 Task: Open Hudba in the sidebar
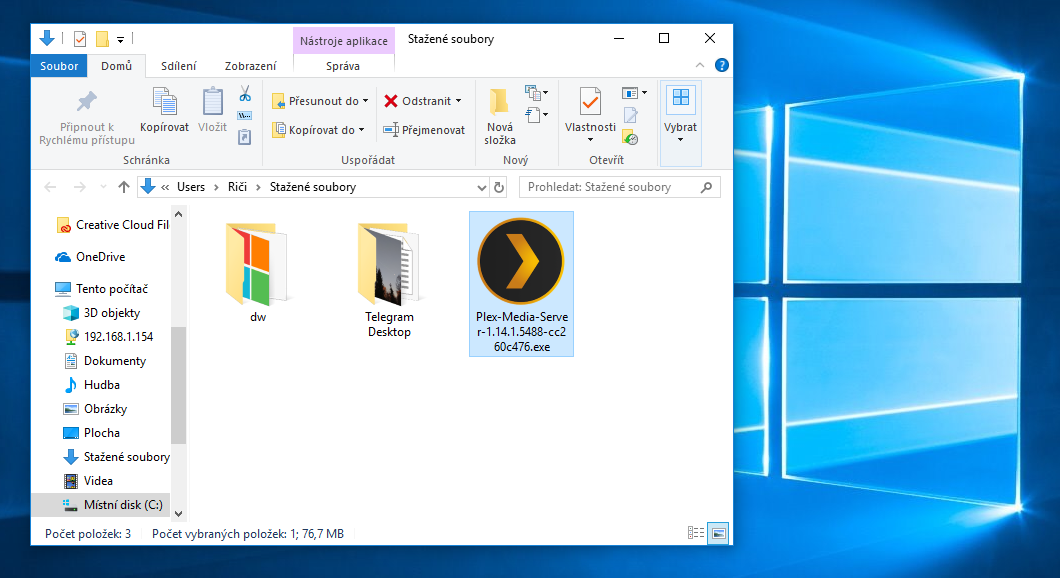92,385
